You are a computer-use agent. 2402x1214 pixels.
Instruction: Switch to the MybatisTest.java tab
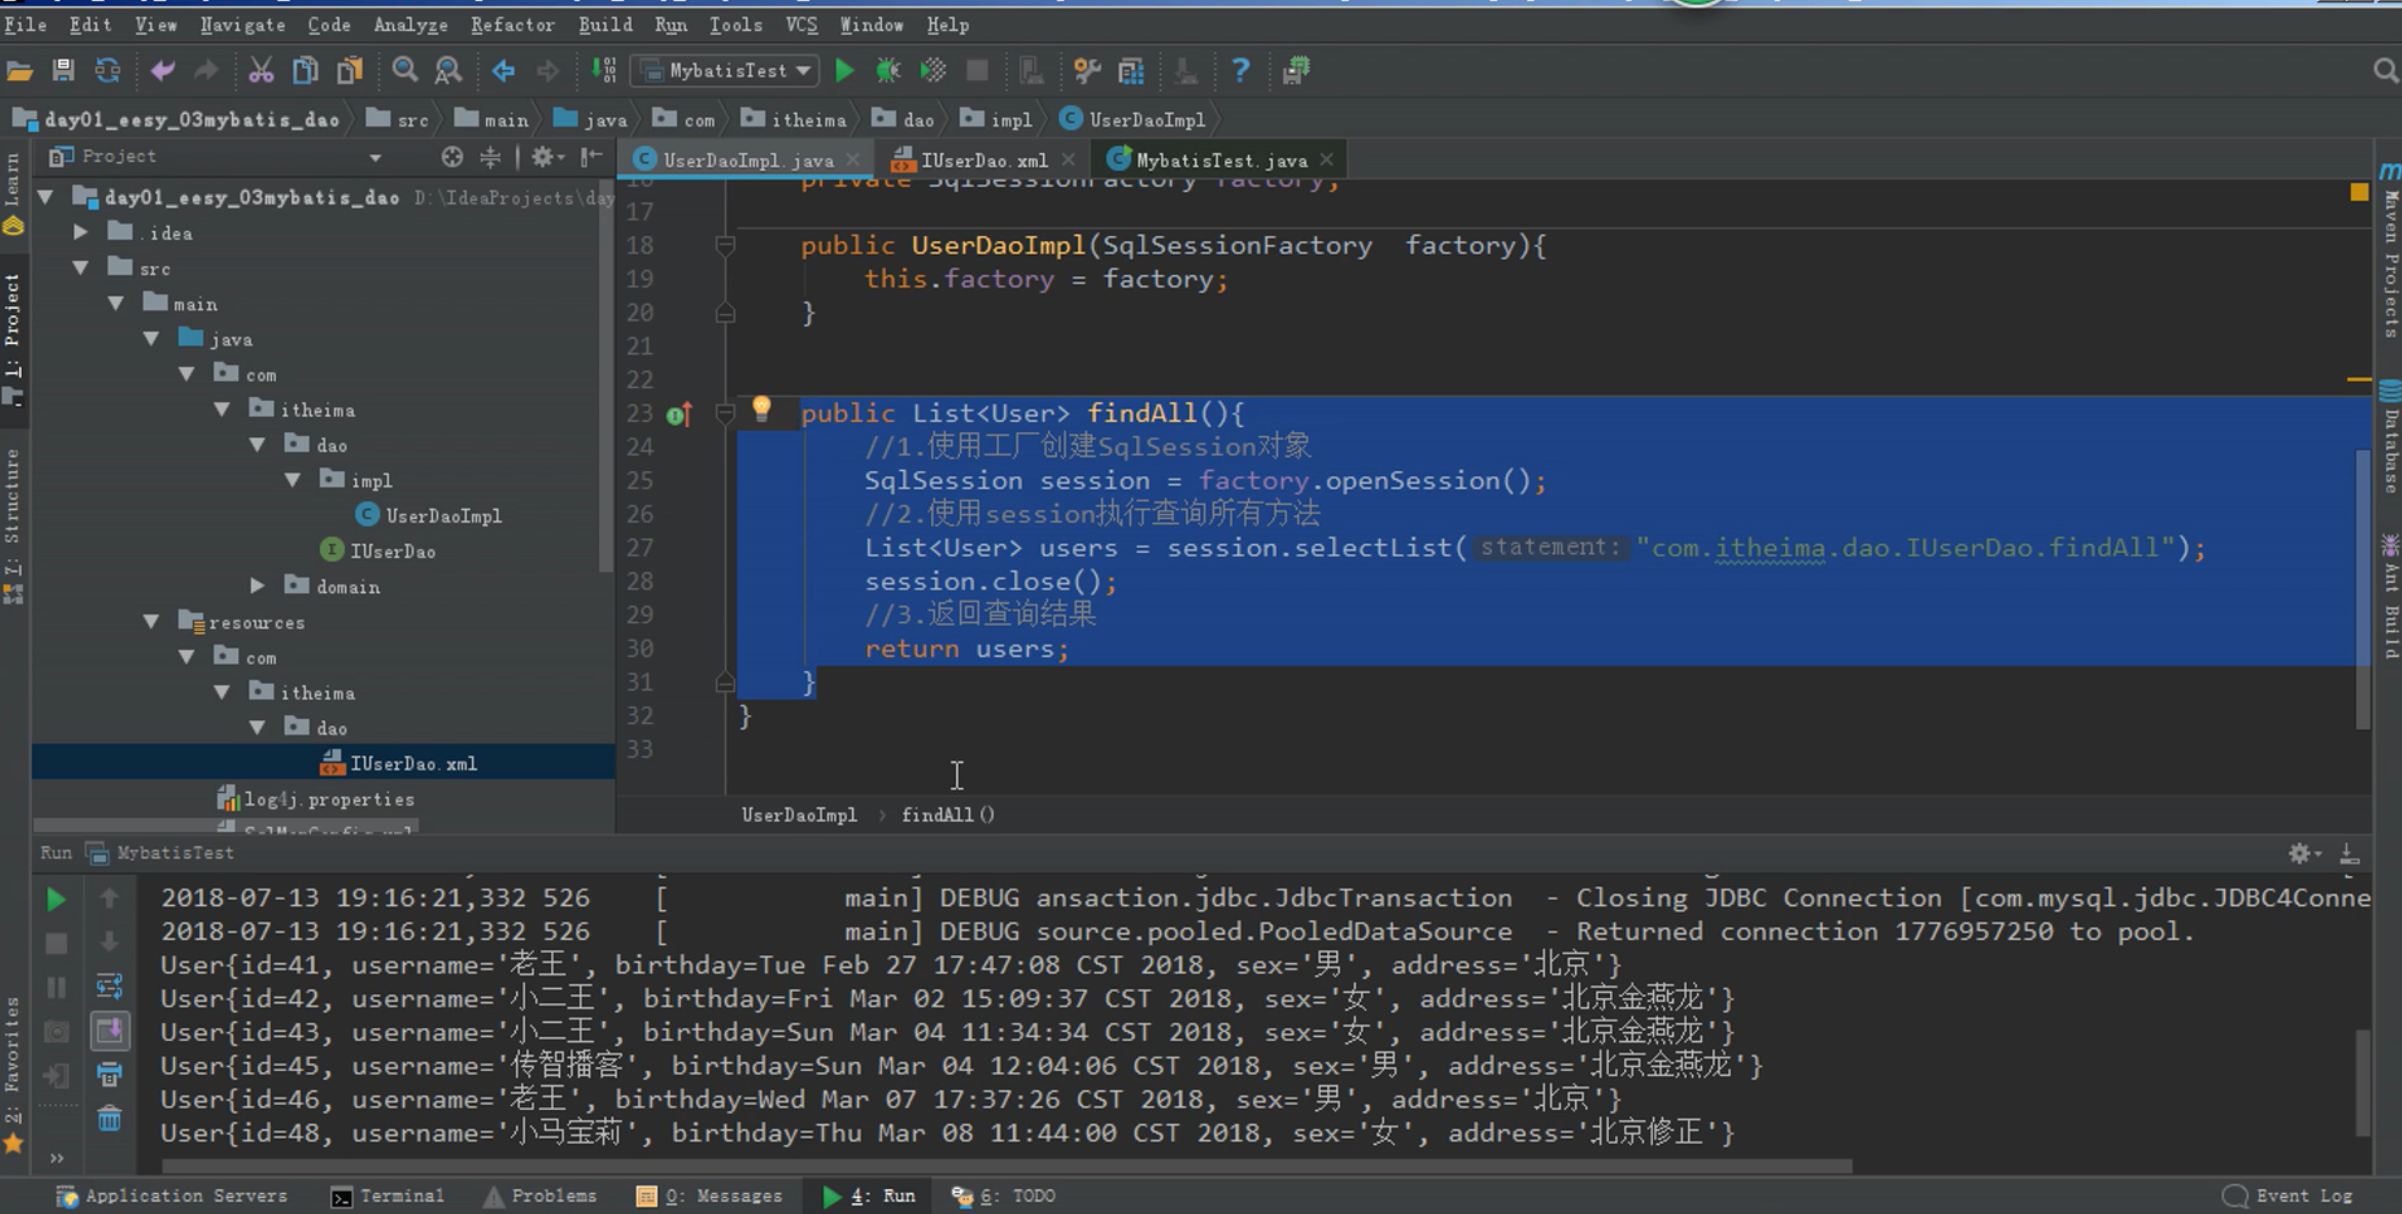click(x=1220, y=160)
